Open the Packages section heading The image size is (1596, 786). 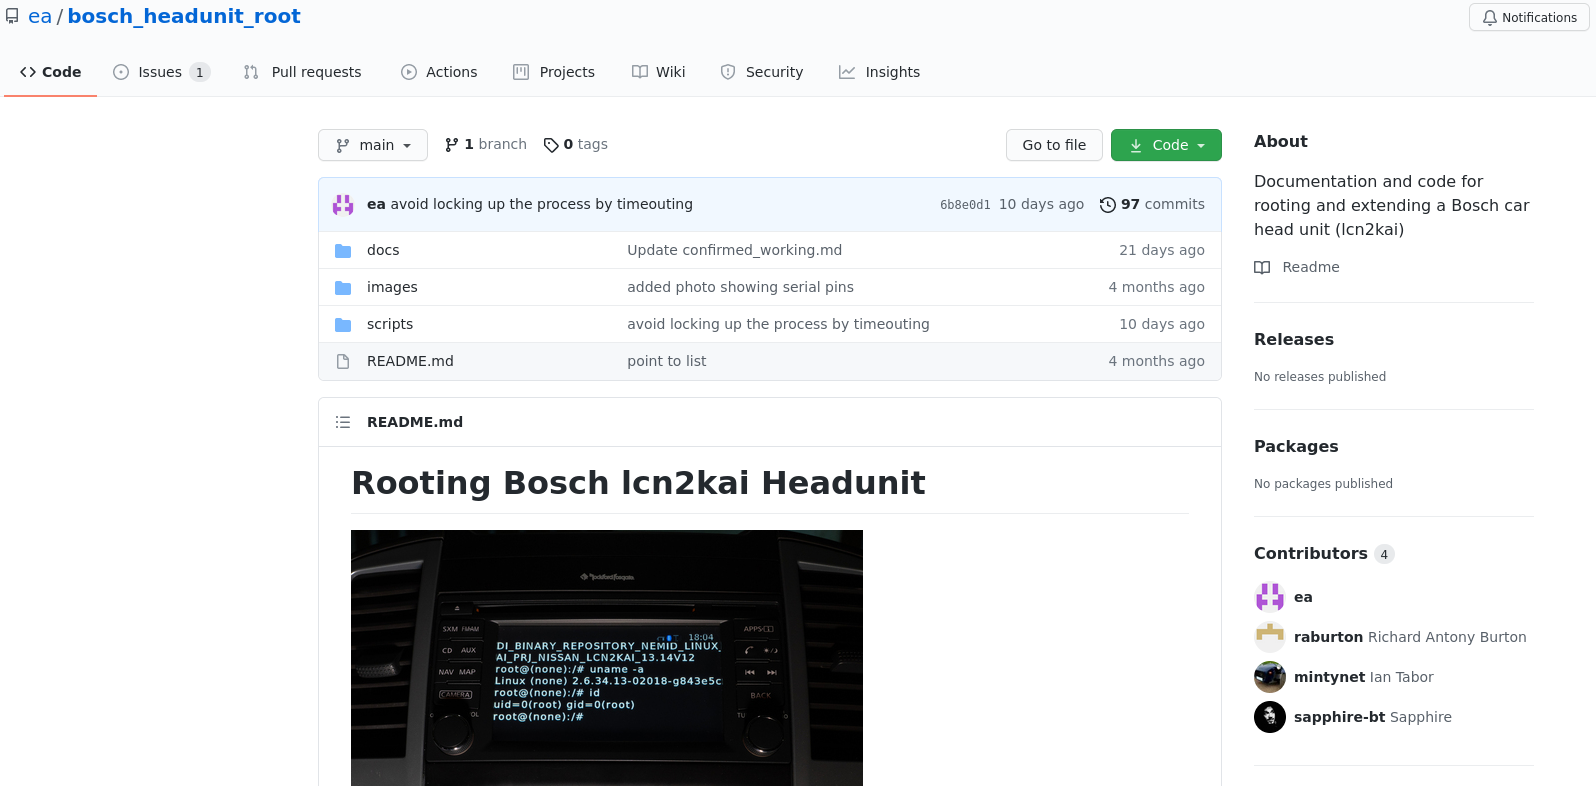pos(1296,446)
